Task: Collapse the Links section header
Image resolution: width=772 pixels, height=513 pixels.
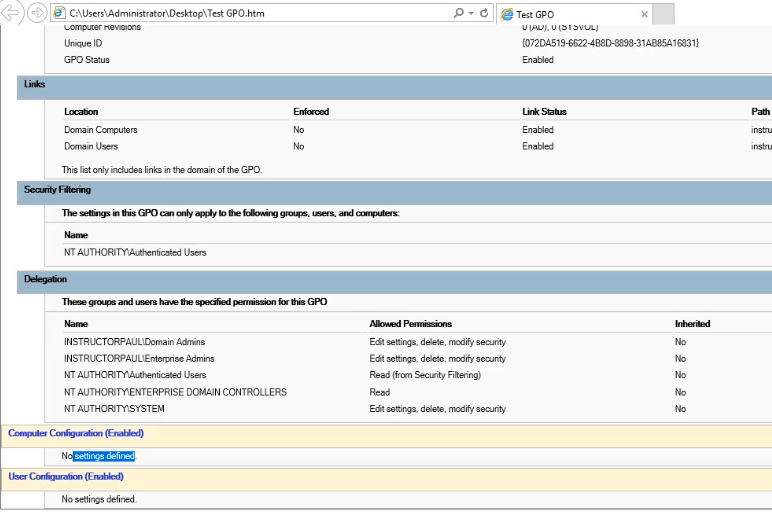Action: coord(35,84)
